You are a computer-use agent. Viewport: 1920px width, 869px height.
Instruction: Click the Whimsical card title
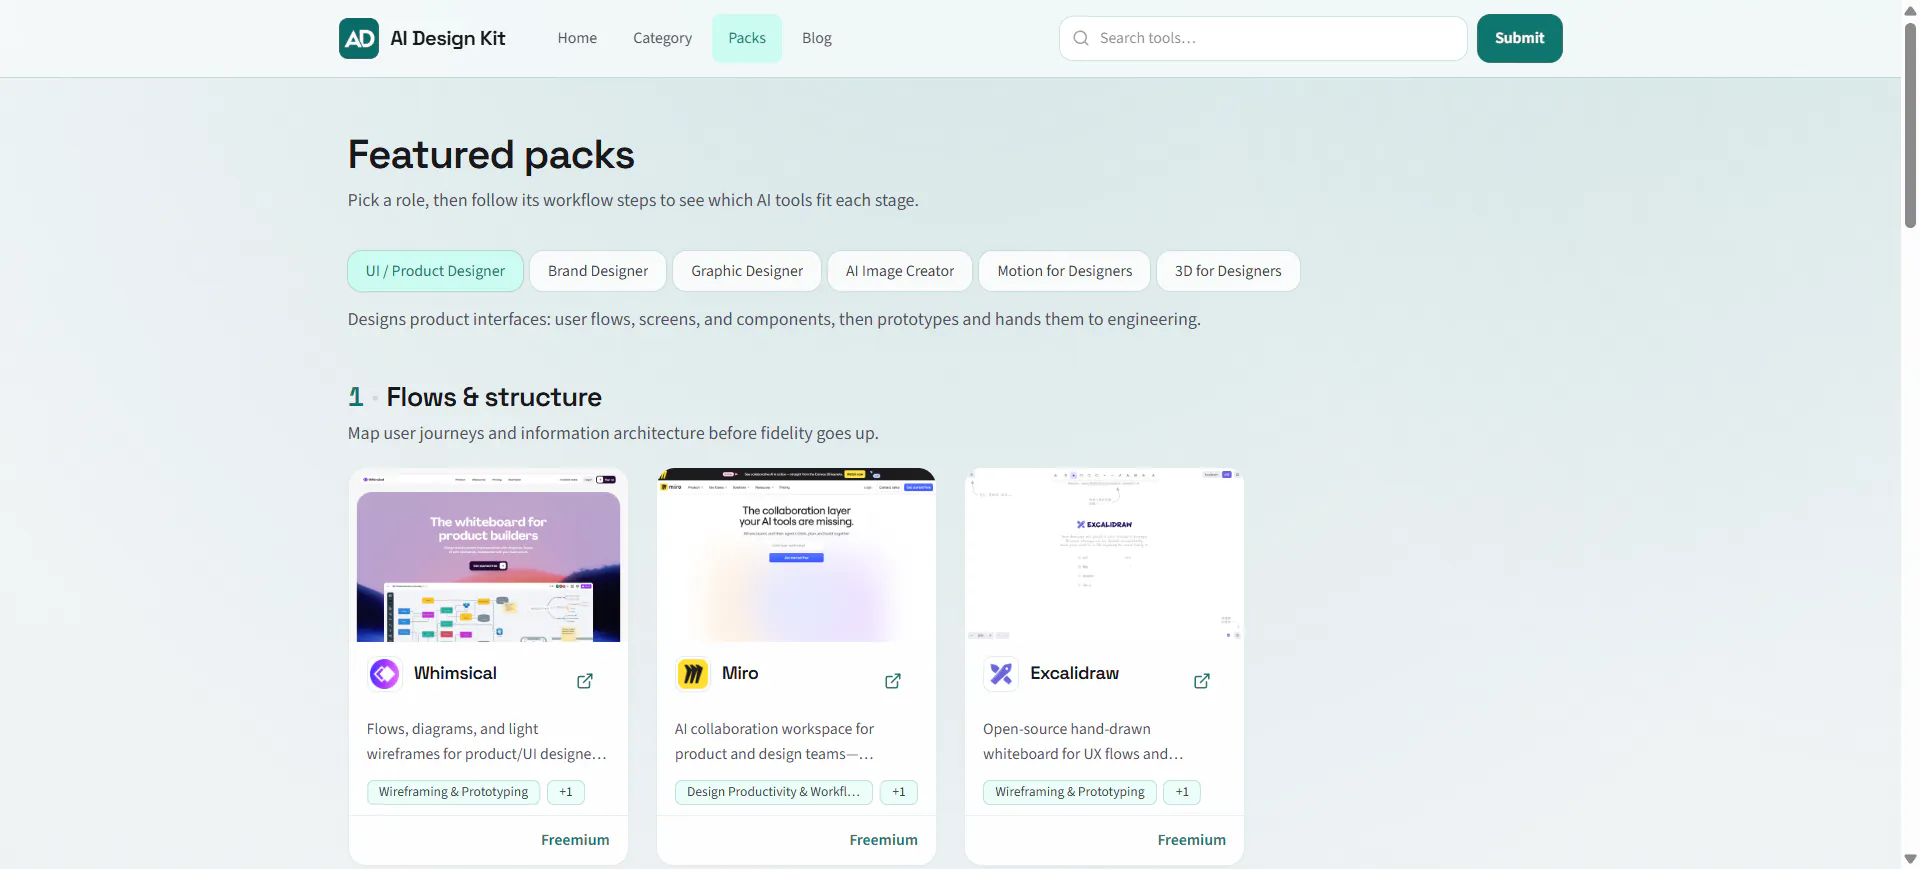[455, 673]
